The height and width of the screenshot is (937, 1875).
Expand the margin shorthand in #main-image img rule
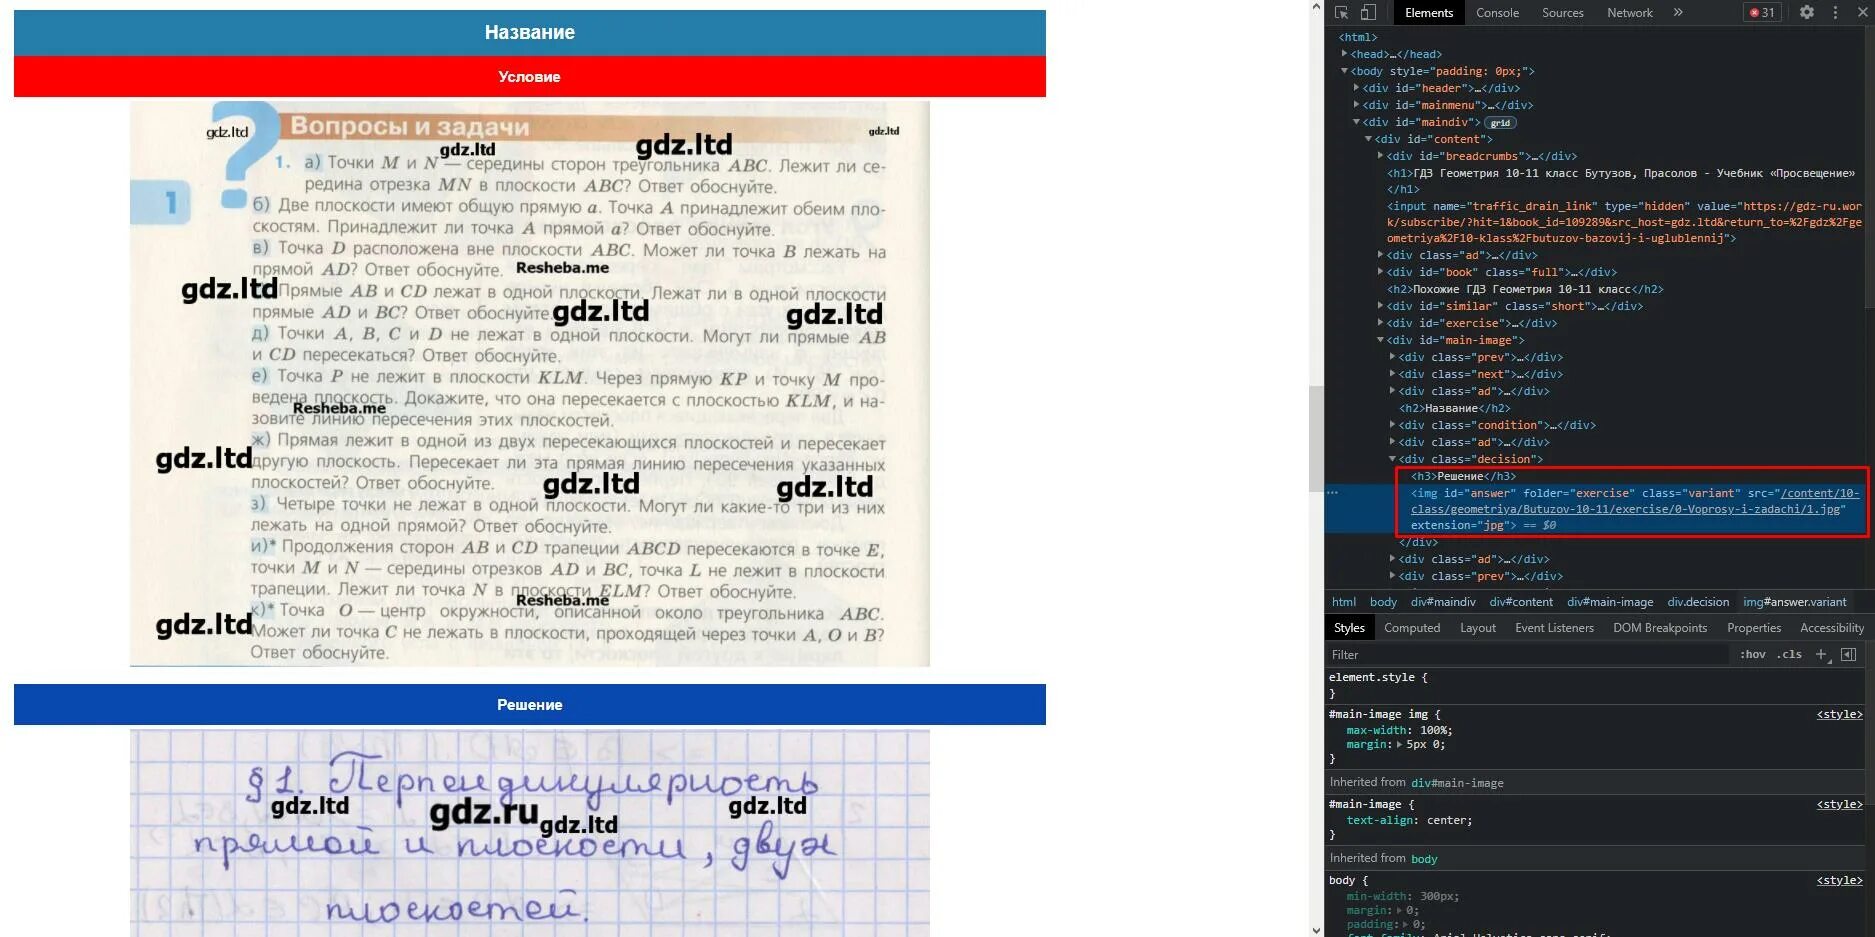[x=1399, y=745]
